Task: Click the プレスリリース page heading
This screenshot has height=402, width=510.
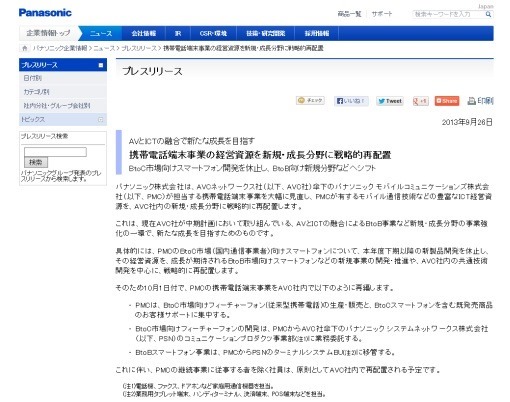Action: [x=152, y=71]
